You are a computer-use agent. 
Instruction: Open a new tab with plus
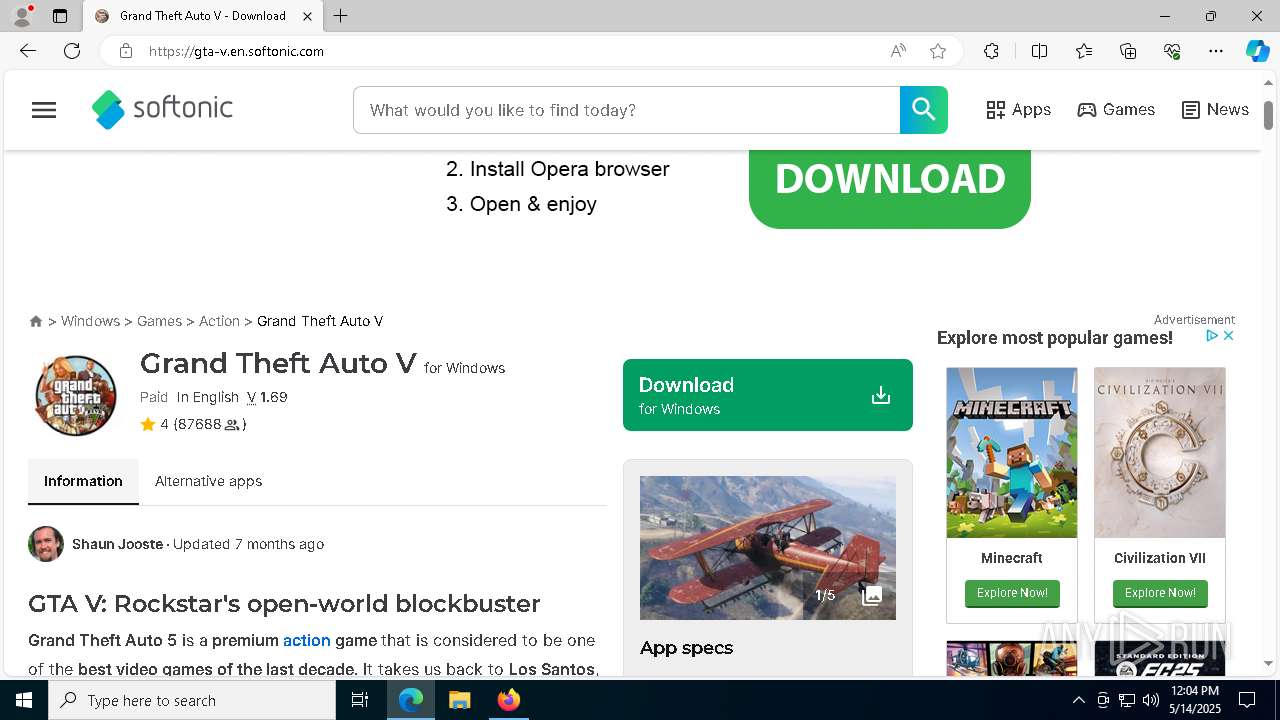[341, 16]
